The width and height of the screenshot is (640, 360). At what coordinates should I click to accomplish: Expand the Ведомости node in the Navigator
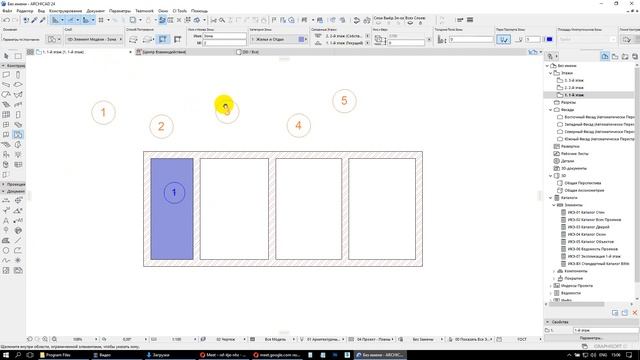tap(551, 293)
